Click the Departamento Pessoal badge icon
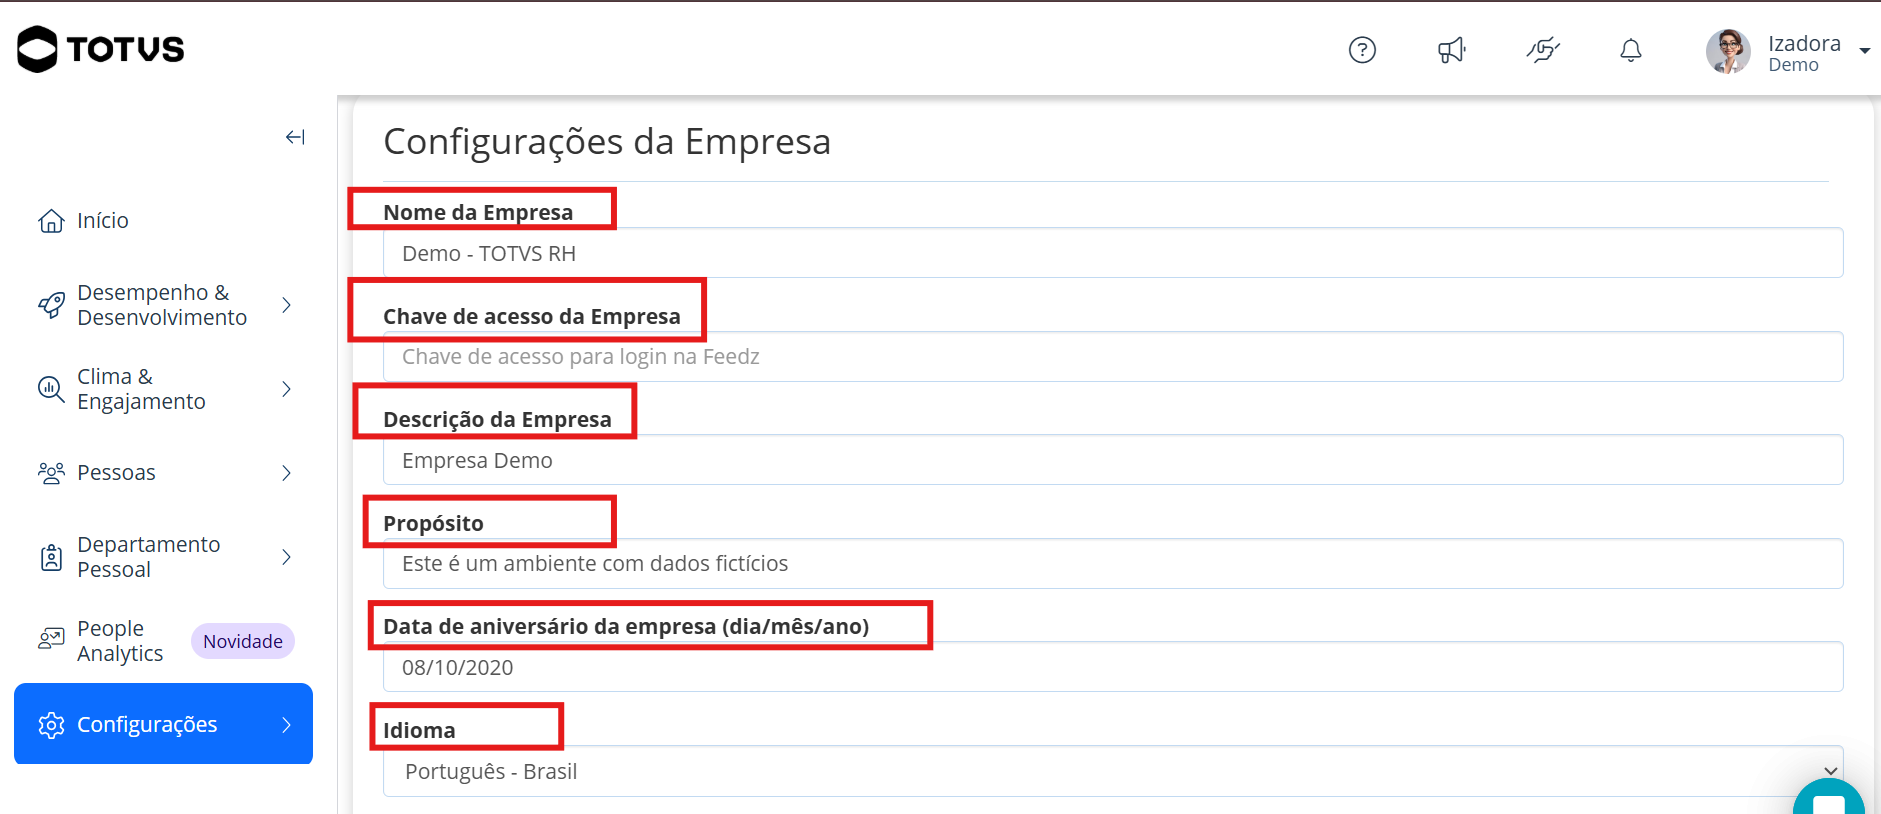1881x814 pixels. (x=51, y=557)
